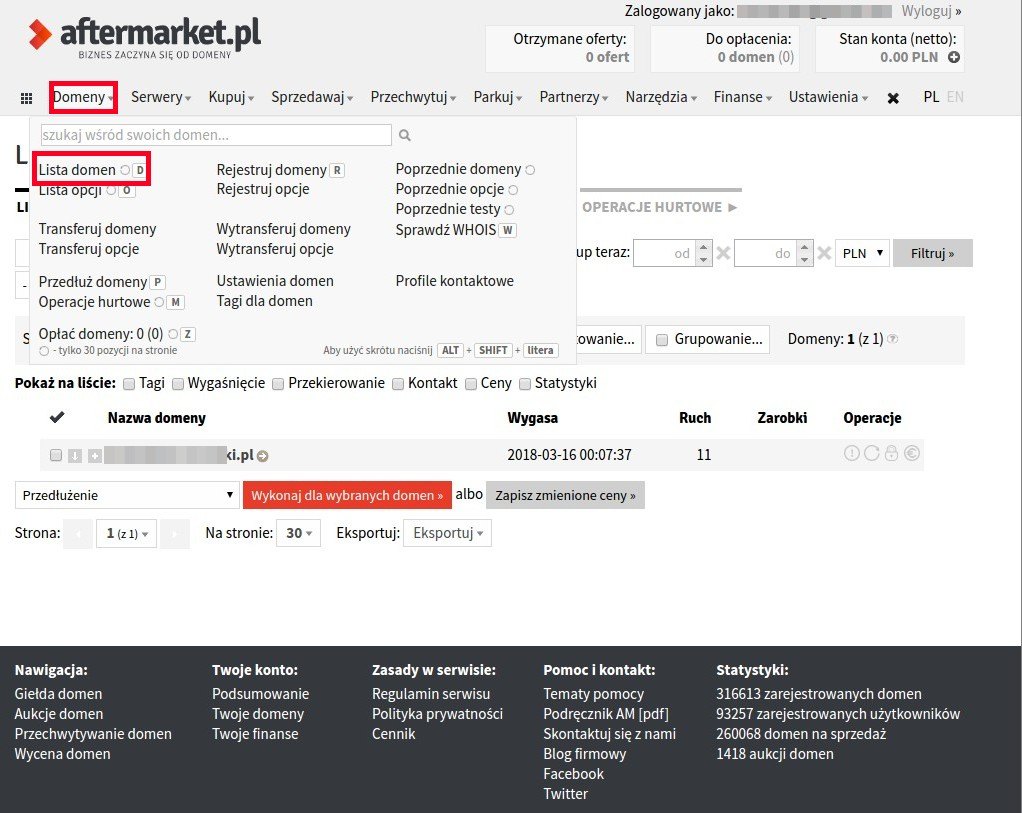Clear the 'od' price field with X

723,253
